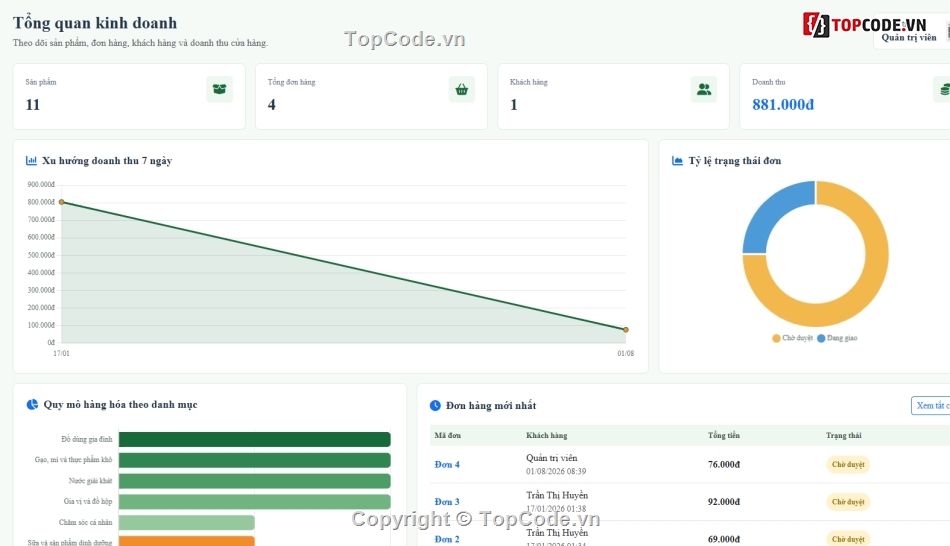Click the Chờ duyệt badge for Đơn 3

(848, 502)
